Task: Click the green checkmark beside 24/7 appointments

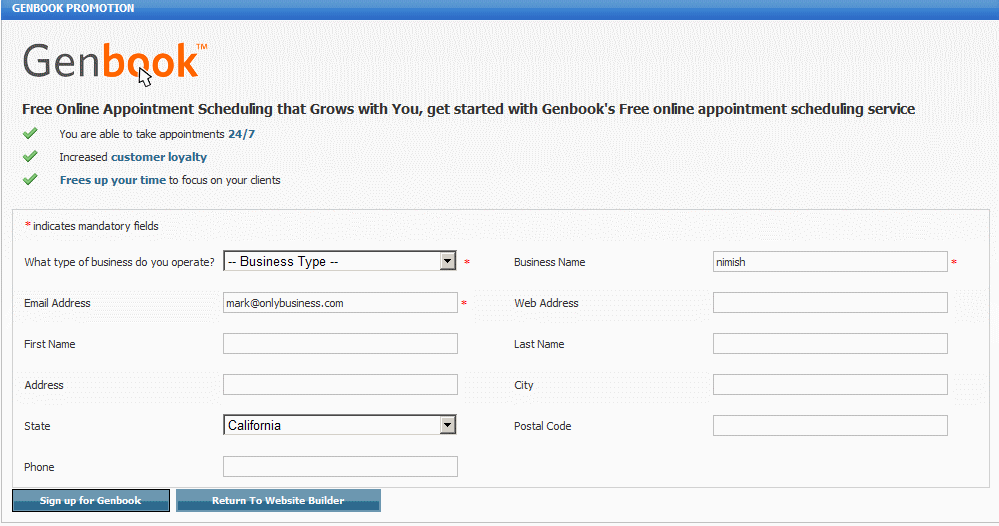Action: [x=30, y=133]
